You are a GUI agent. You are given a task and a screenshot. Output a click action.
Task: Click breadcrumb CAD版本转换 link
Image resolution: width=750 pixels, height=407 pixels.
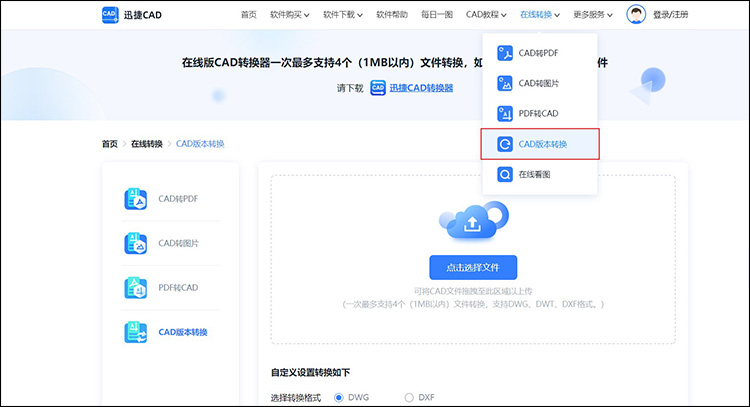click(200, 144)
